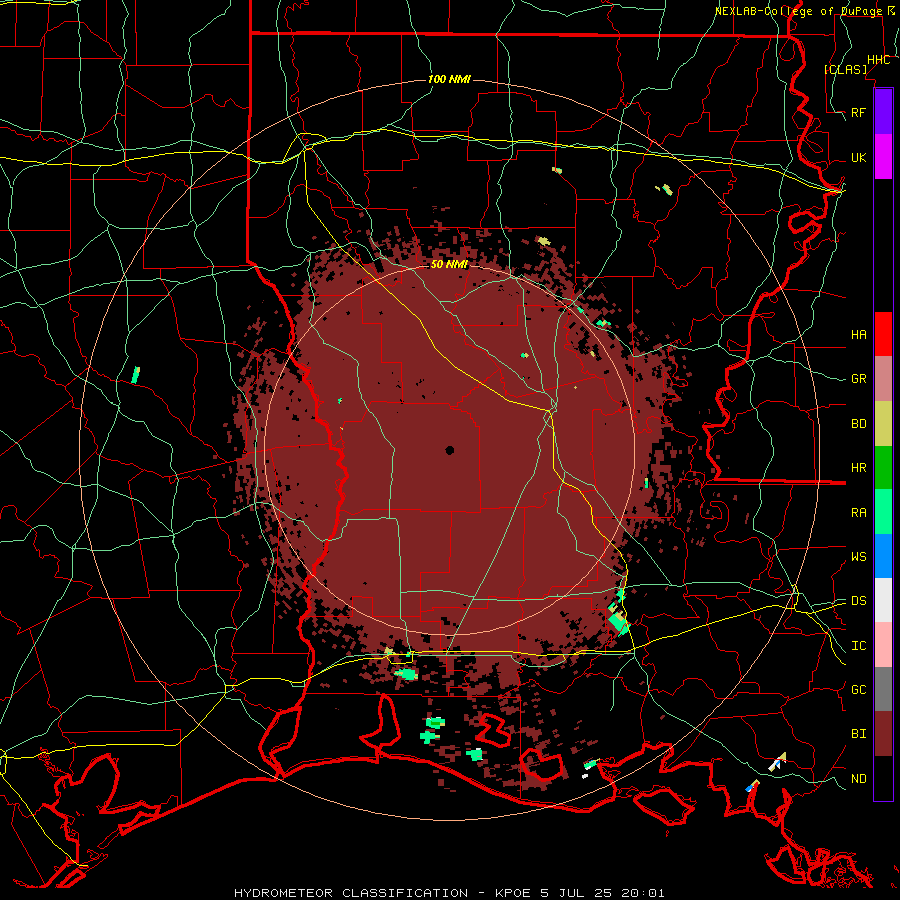The height and width of the screenshot is (900, 900).
Task: Click the UK magenta legend swatch
Action: (x=883, y=157)
